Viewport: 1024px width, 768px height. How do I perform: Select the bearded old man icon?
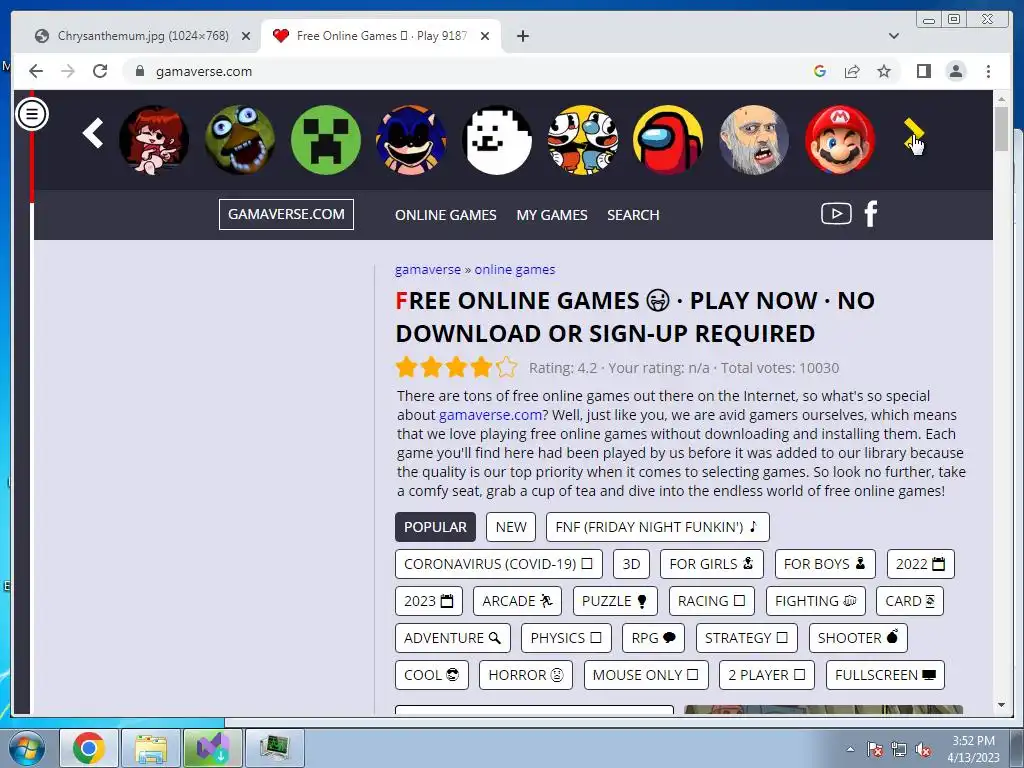pyautogui.click(x=754, y=140)
